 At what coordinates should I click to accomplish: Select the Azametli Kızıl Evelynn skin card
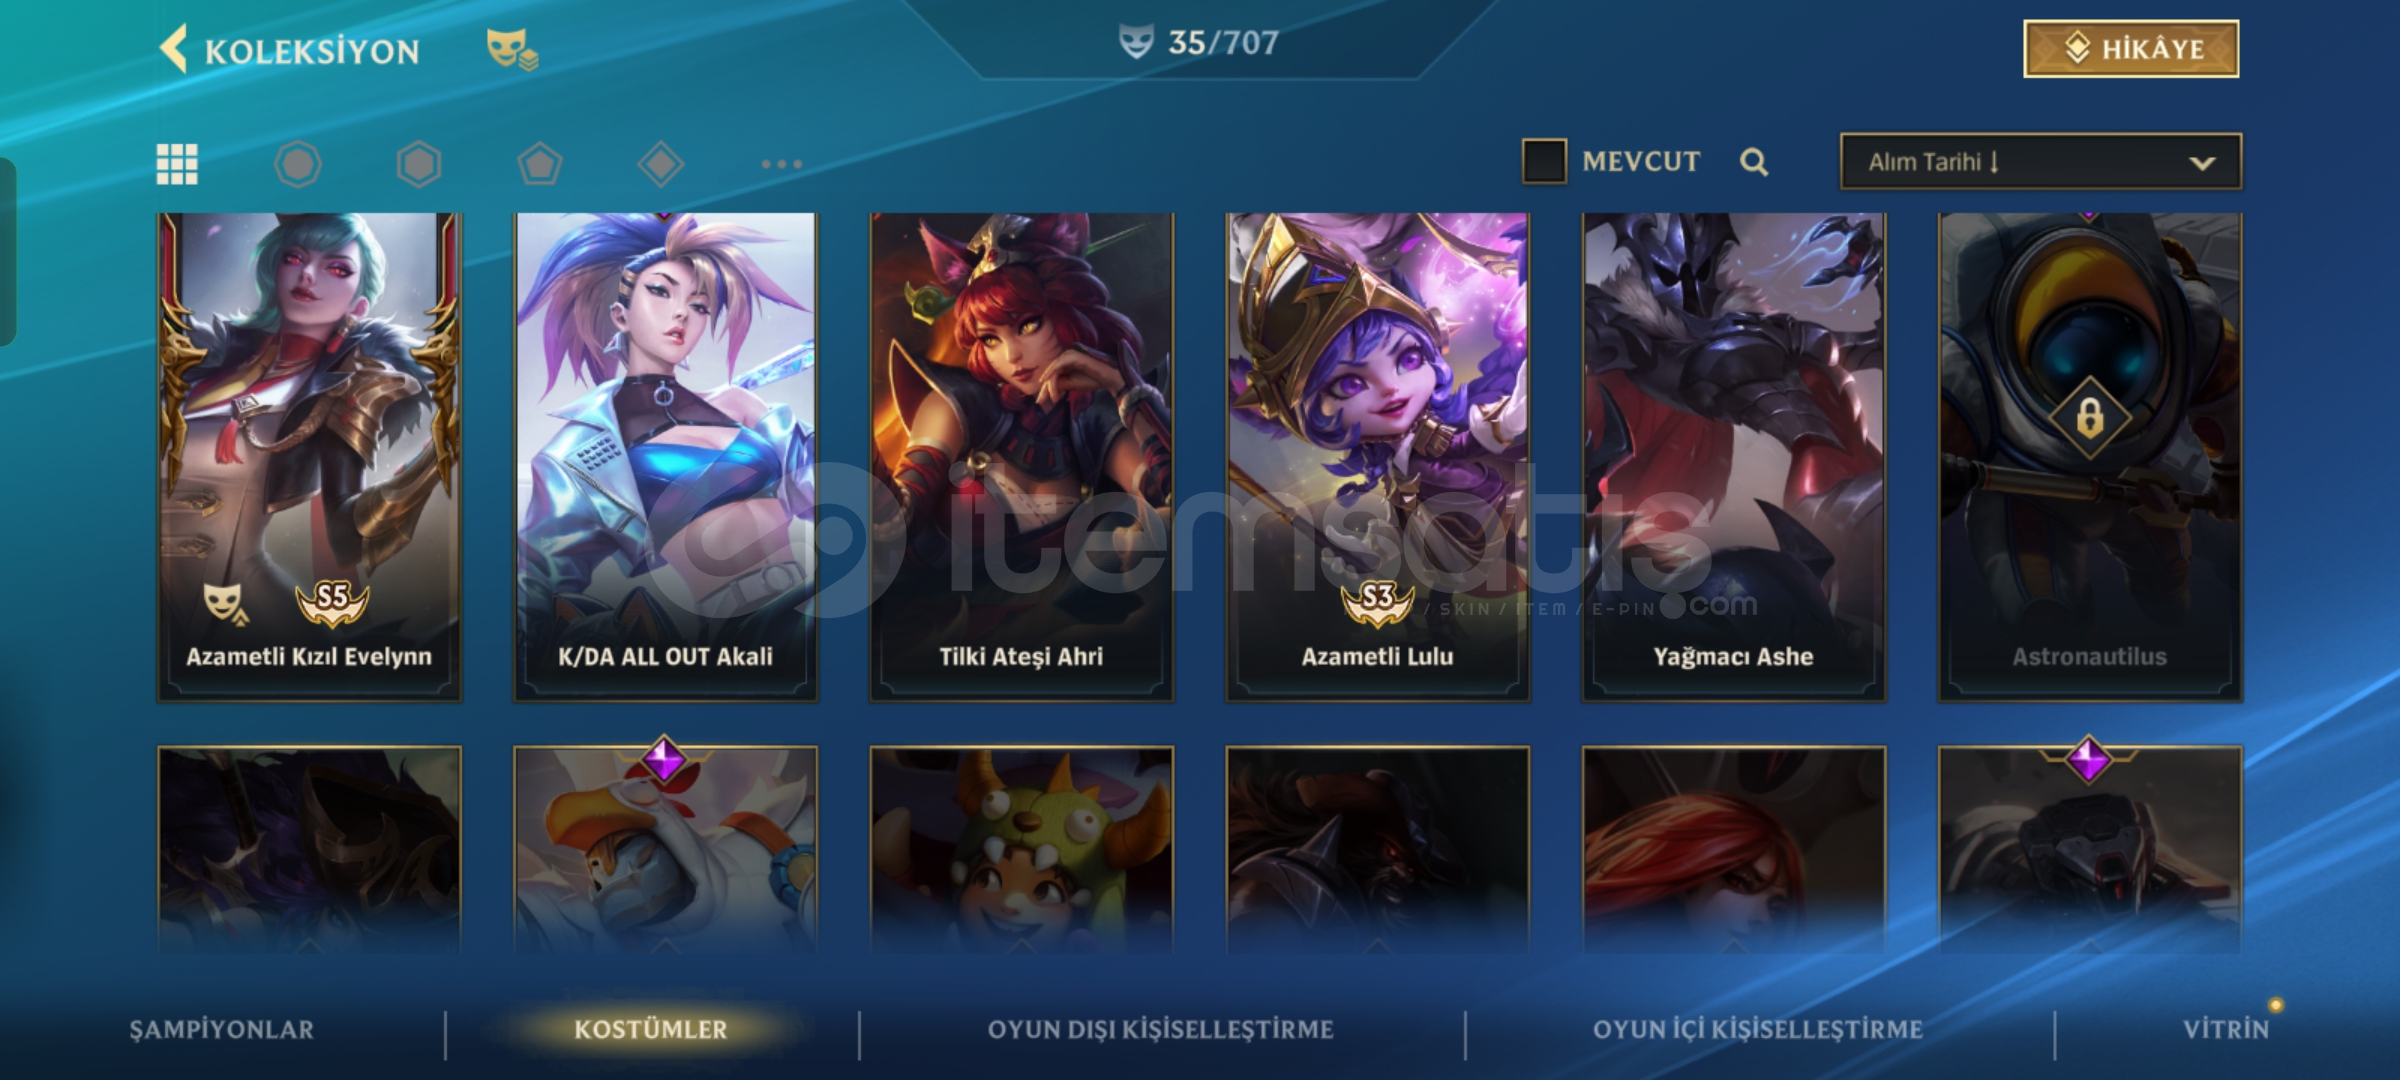[309, 456]
